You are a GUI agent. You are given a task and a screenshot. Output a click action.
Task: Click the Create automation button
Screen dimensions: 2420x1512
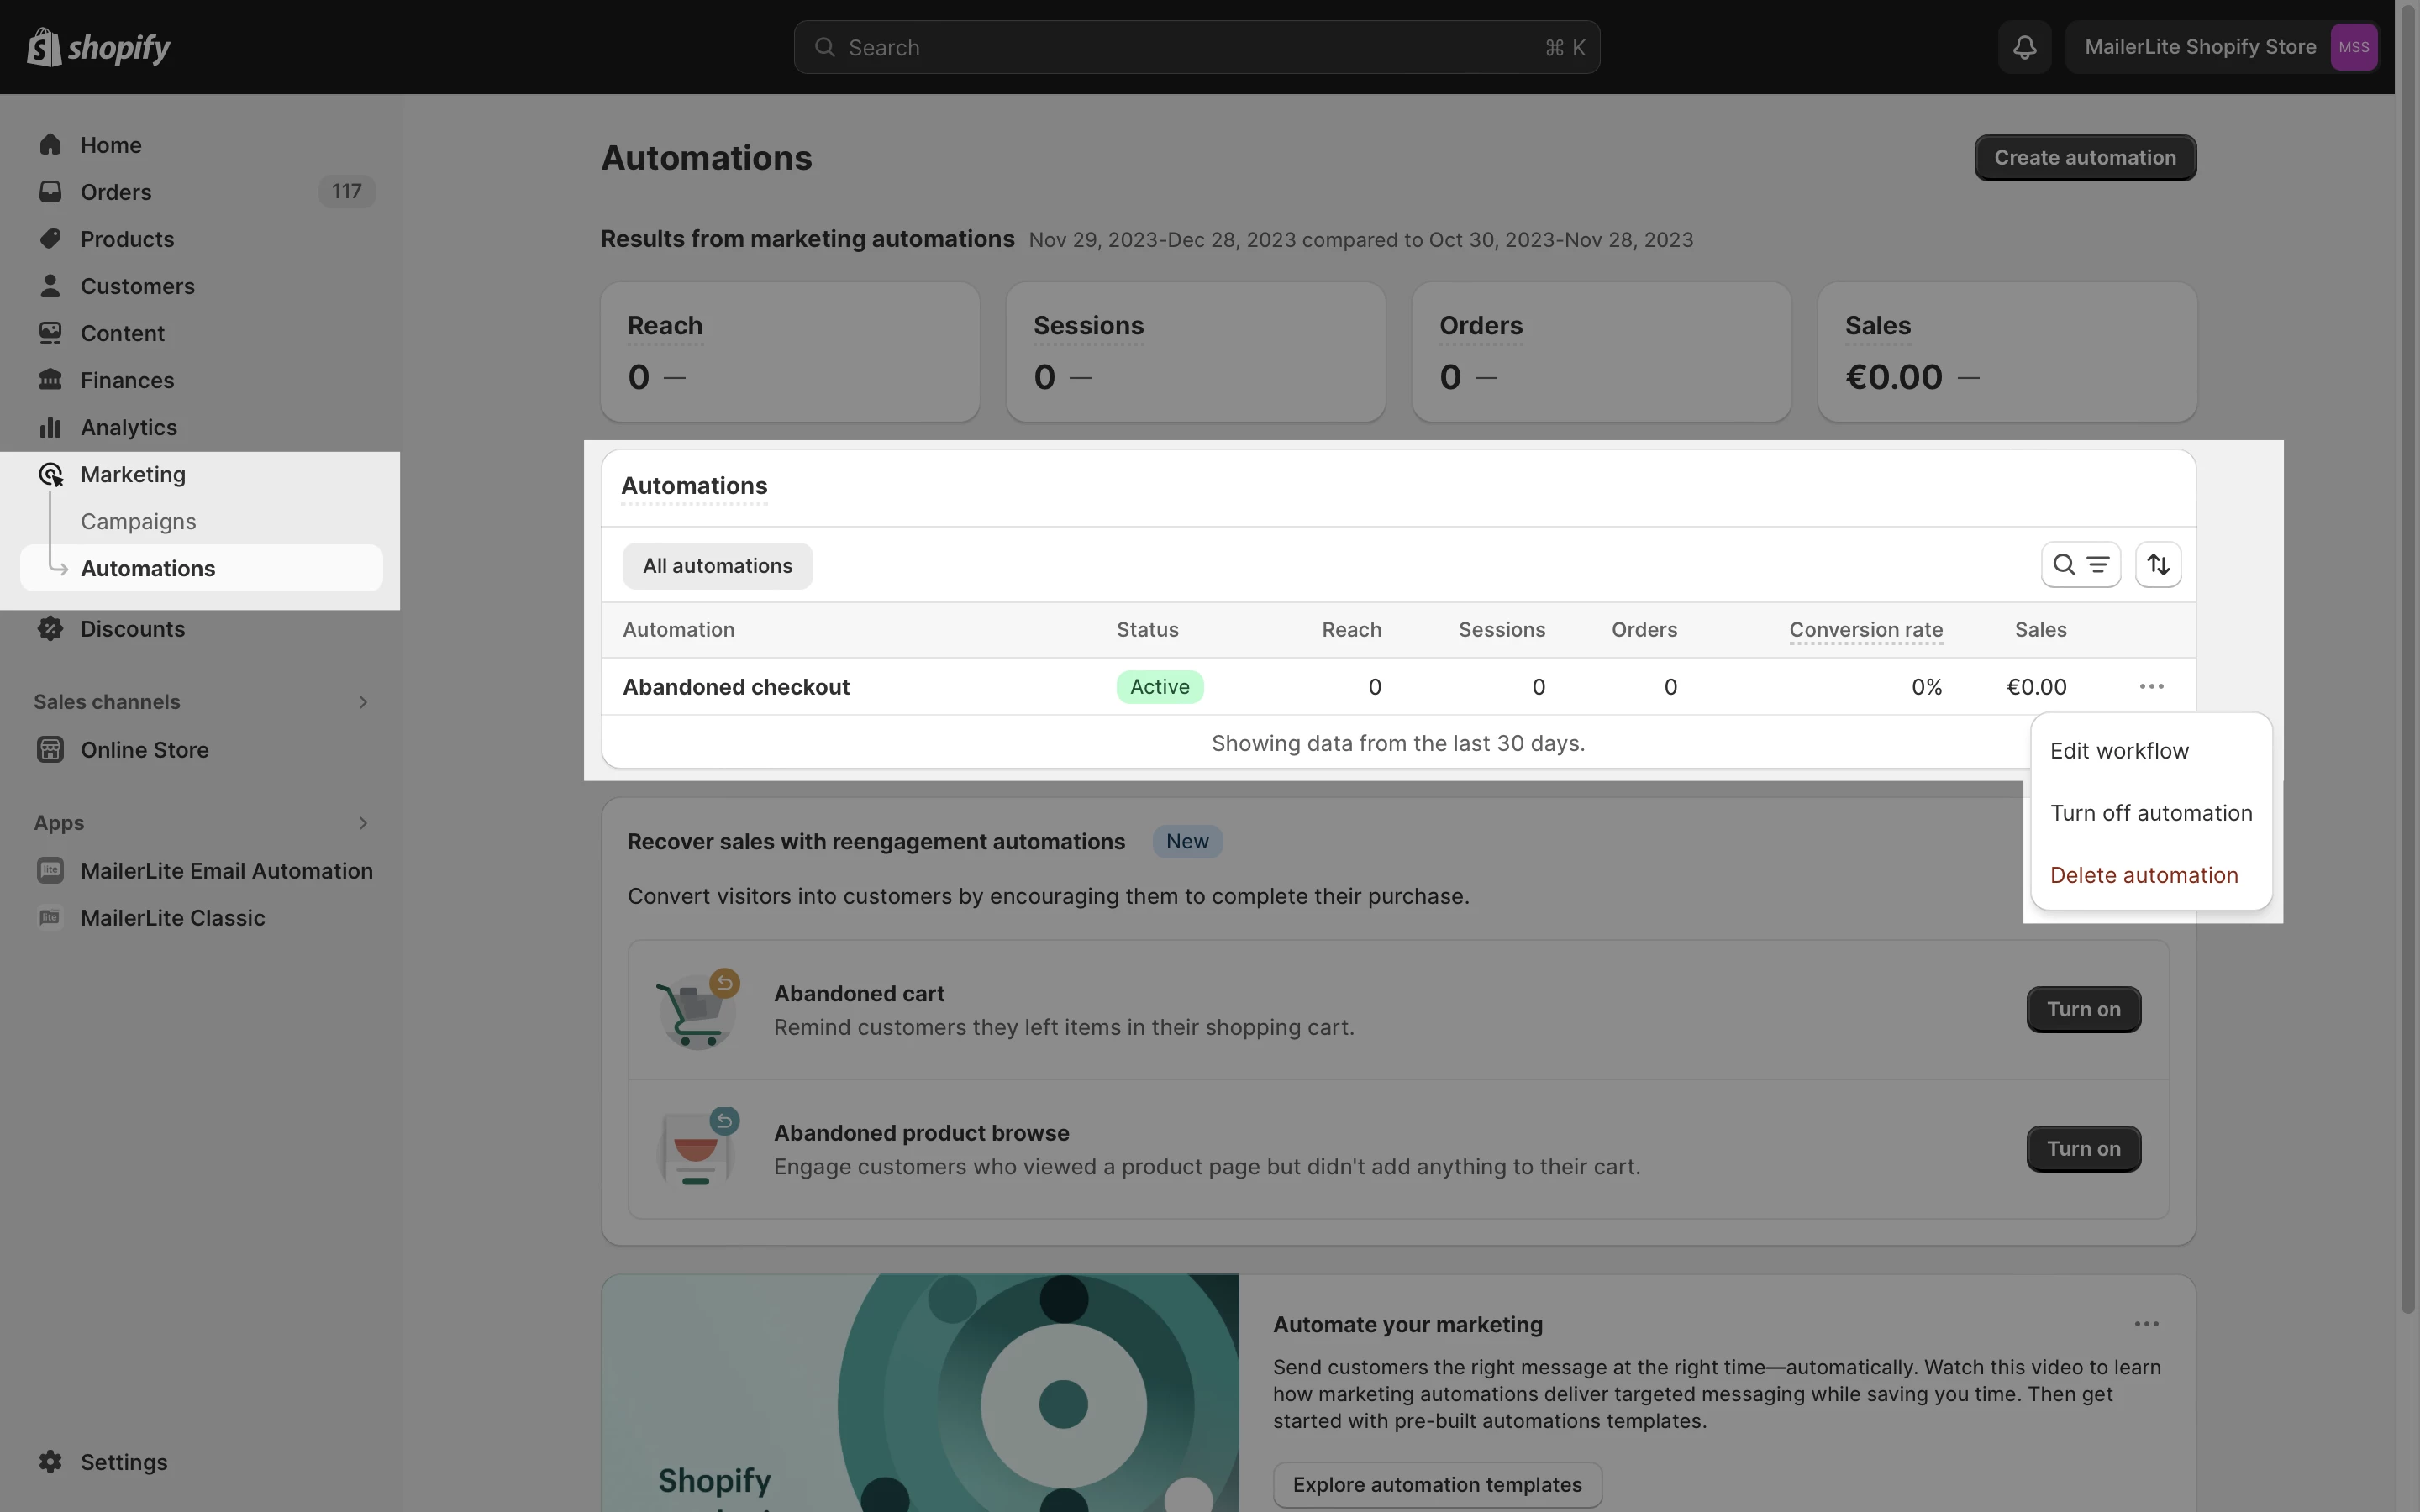pyautogui.click(x=2084, y=158)
